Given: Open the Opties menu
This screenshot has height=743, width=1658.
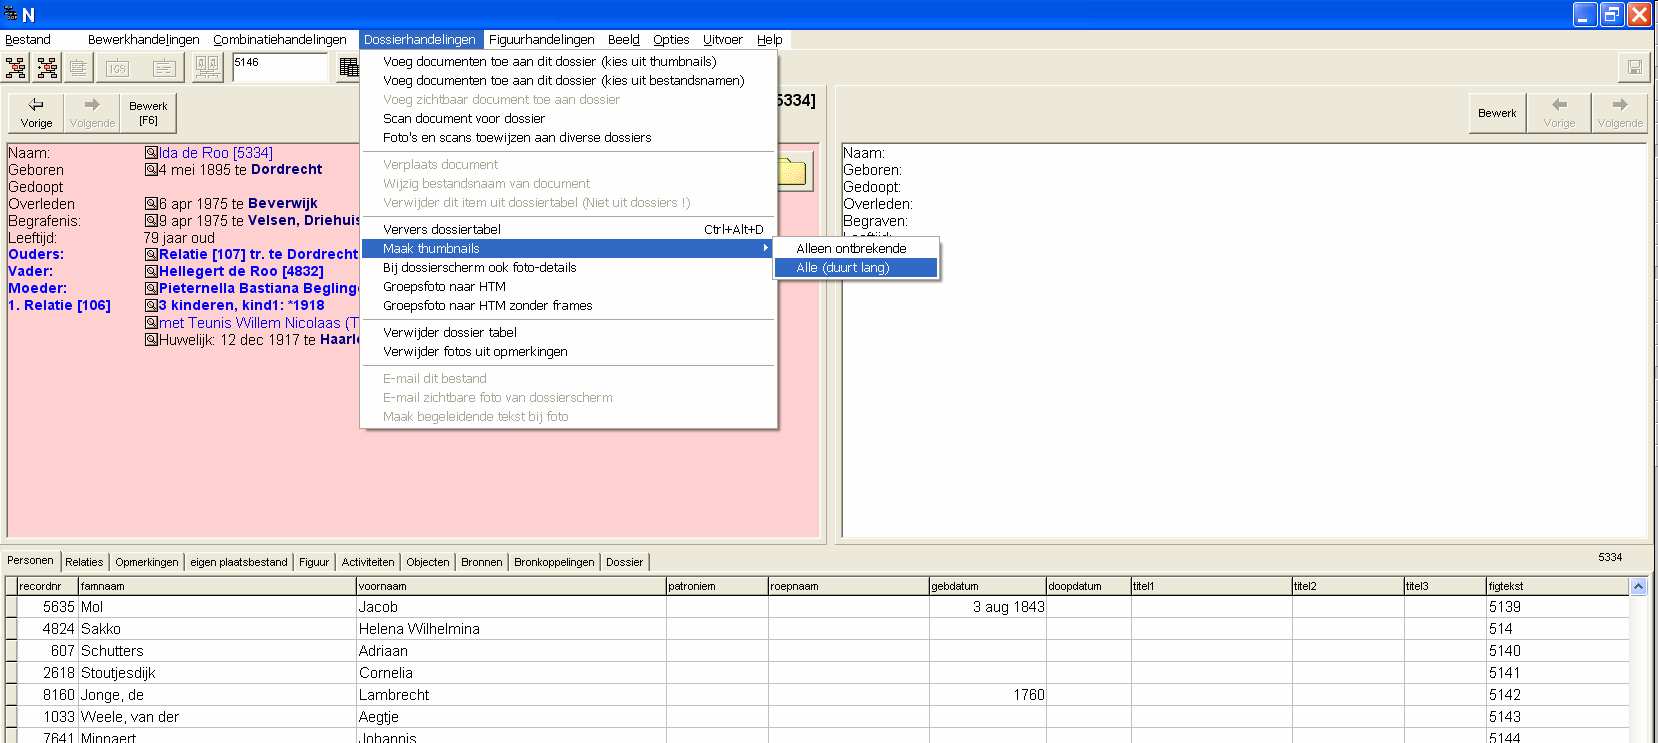Looking at the screenshot, I should tap(671, 40).
